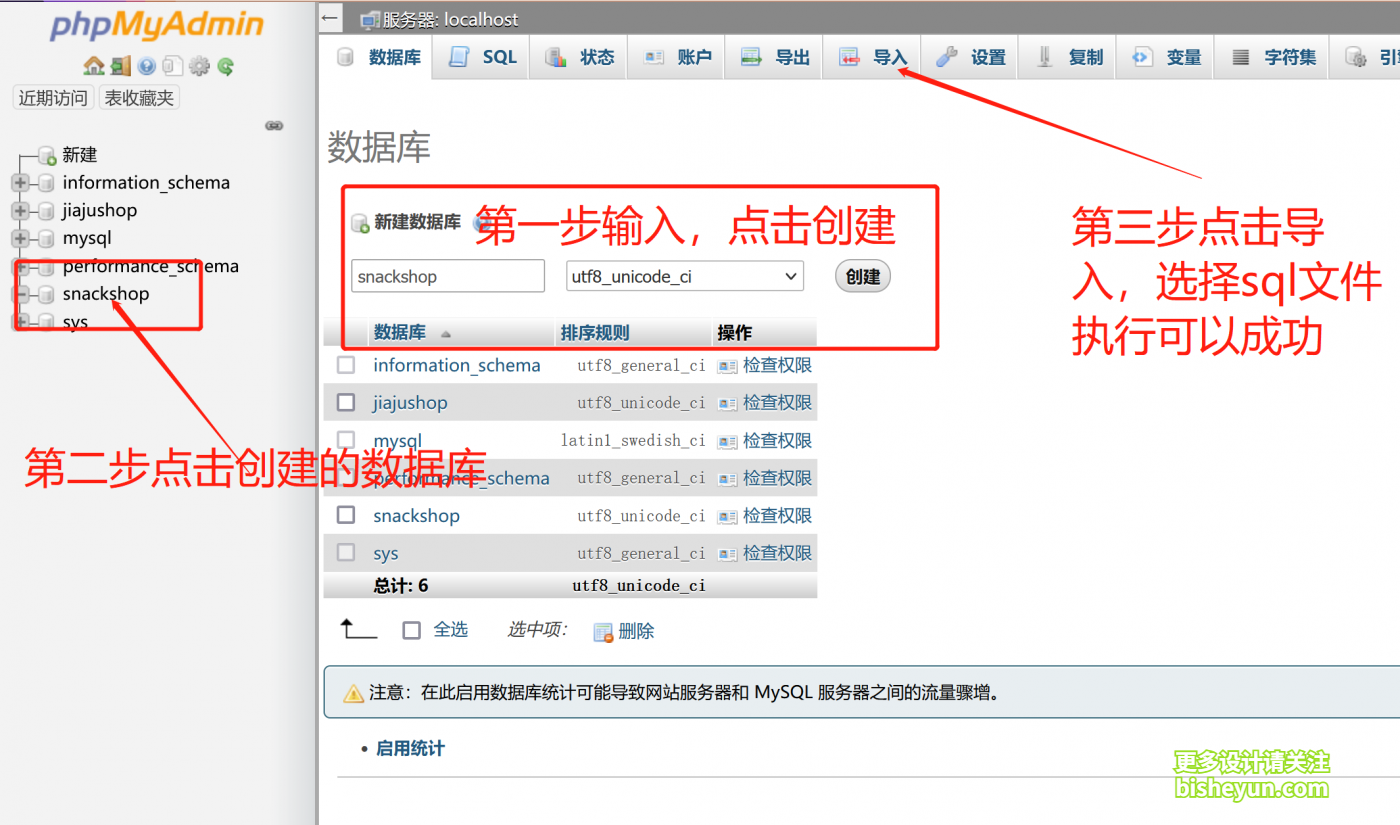Open the phpMyAdmin documentation help icon
This screenshot has height=825, width=1400.
[147, 66]
